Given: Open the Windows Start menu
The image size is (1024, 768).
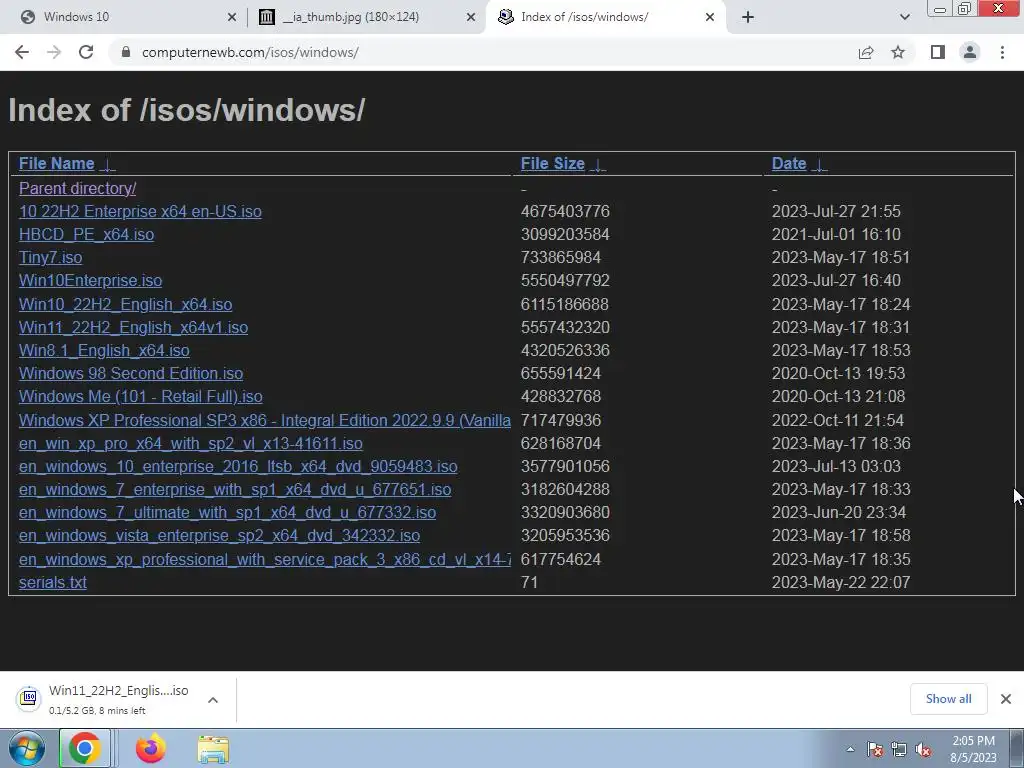Looking at the screenshot, I should (27, 748).
